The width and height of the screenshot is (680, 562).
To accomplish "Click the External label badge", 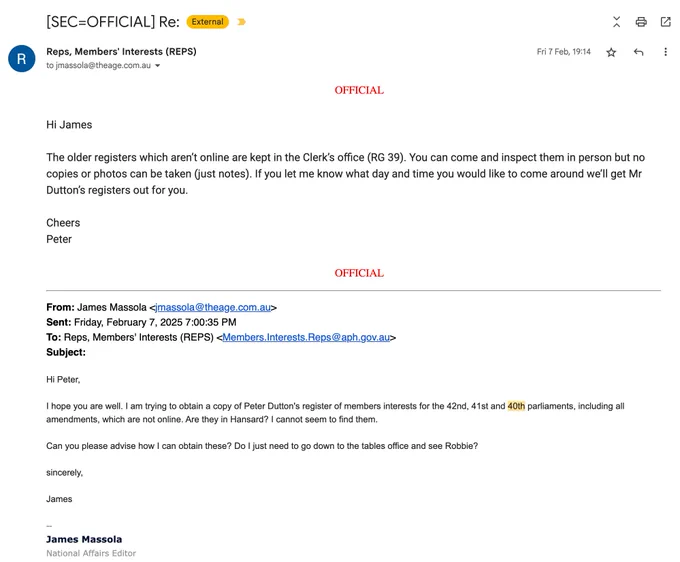I will pyautogui.click(x=207, y=22).
